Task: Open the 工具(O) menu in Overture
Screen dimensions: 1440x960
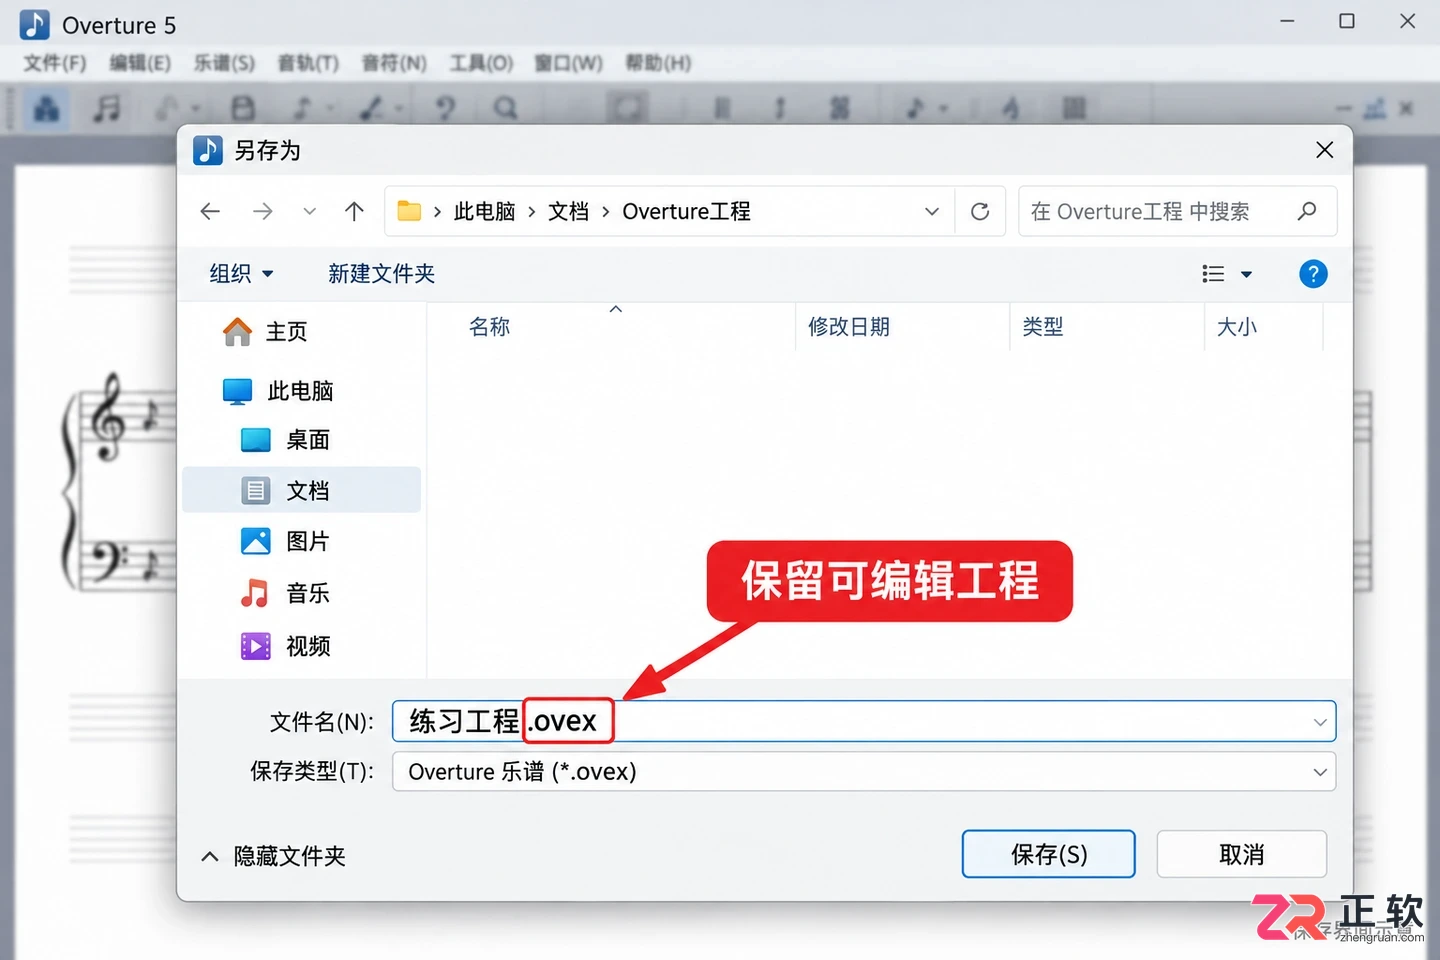Action: [x=481, y=63]
